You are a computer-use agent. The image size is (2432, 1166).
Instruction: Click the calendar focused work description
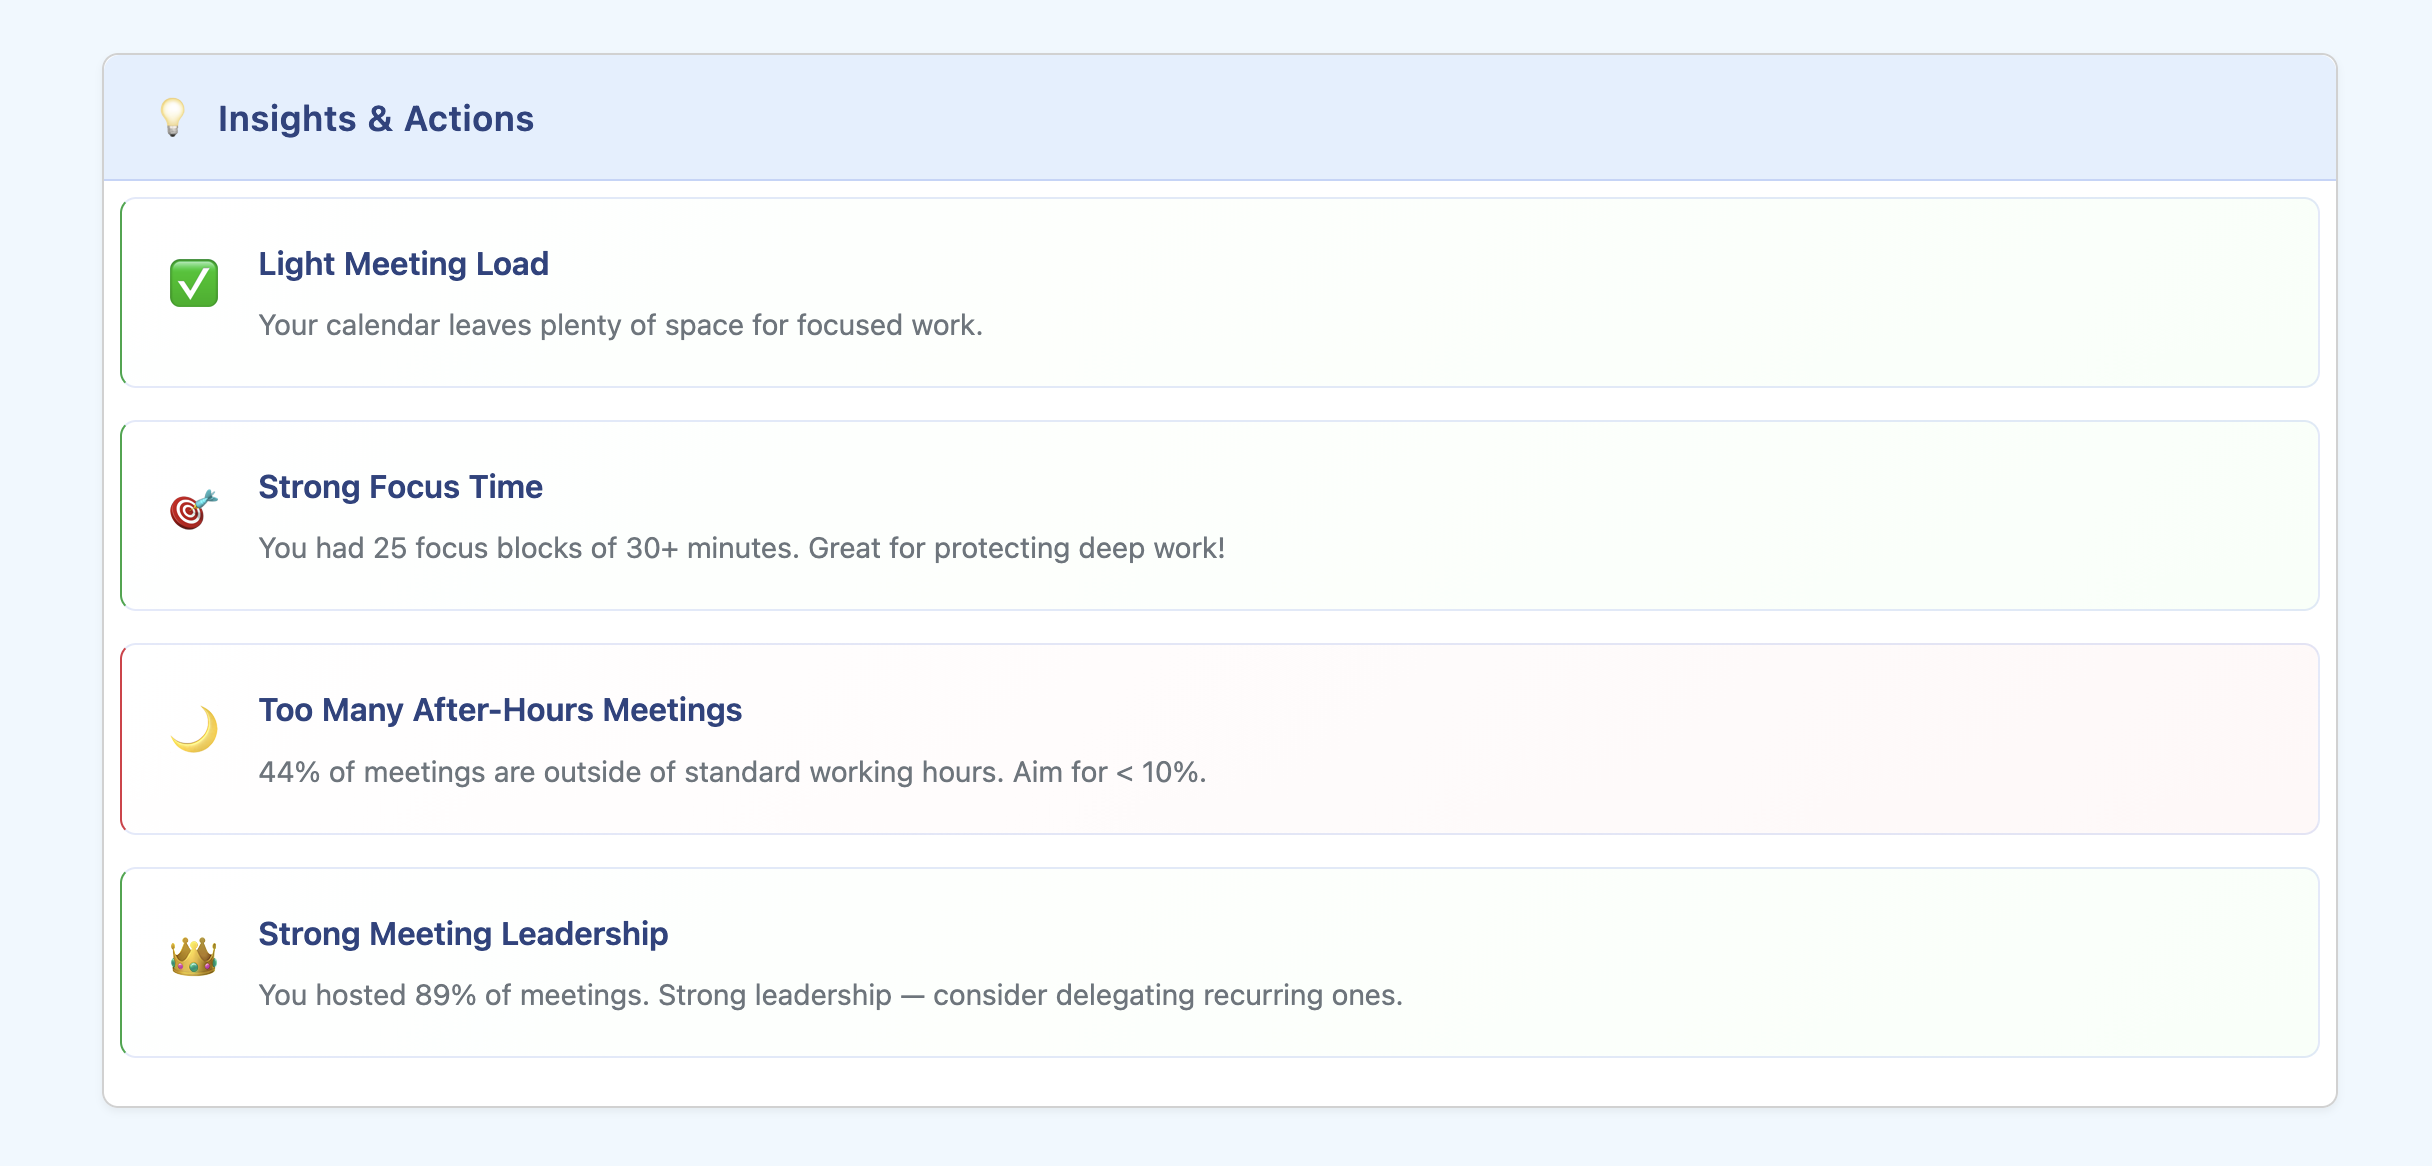pos(620,326)
